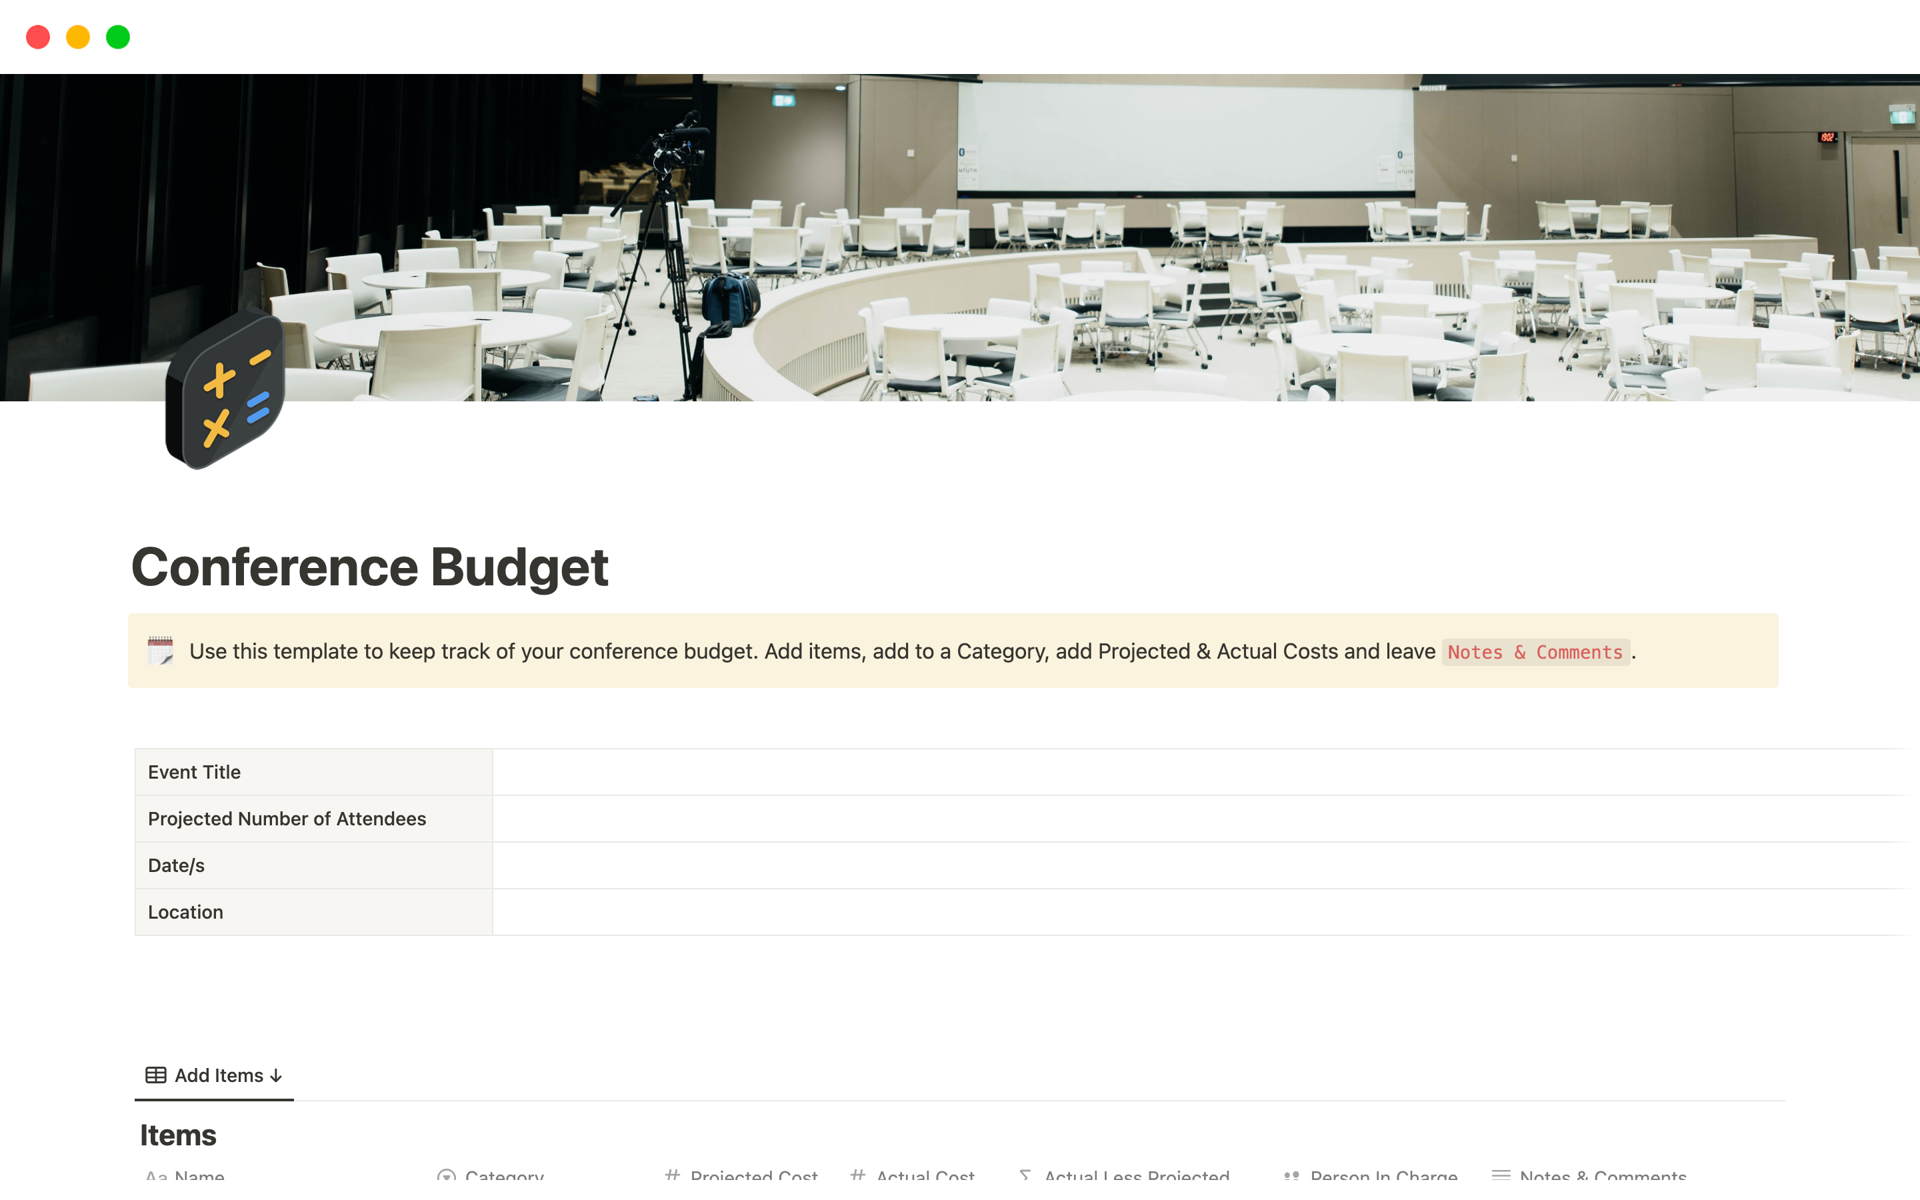The image size is (1920, 1200).
Task: Click the green maximize button in the titlebar
Action: [x=117, y=36]
